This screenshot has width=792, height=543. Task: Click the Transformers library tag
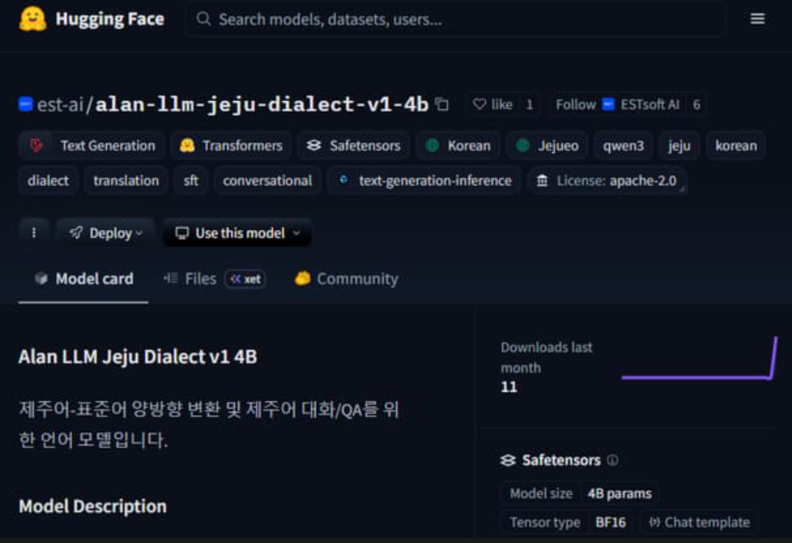point(231,145)
